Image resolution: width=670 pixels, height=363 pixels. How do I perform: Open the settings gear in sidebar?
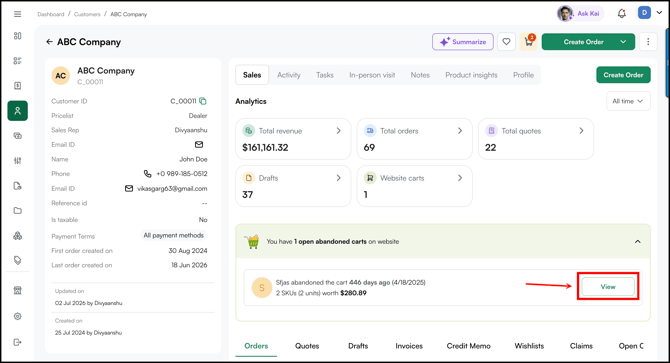(x=18, y=316)
